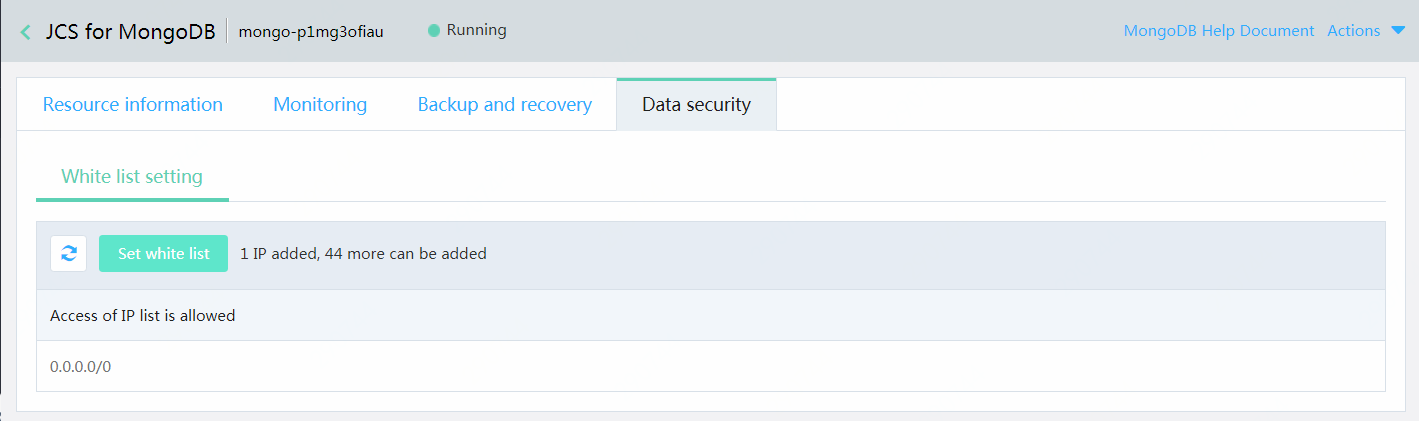
Task: Select the White list setting sub-tab
Action: pyautogui.click(x=132, y=177)
